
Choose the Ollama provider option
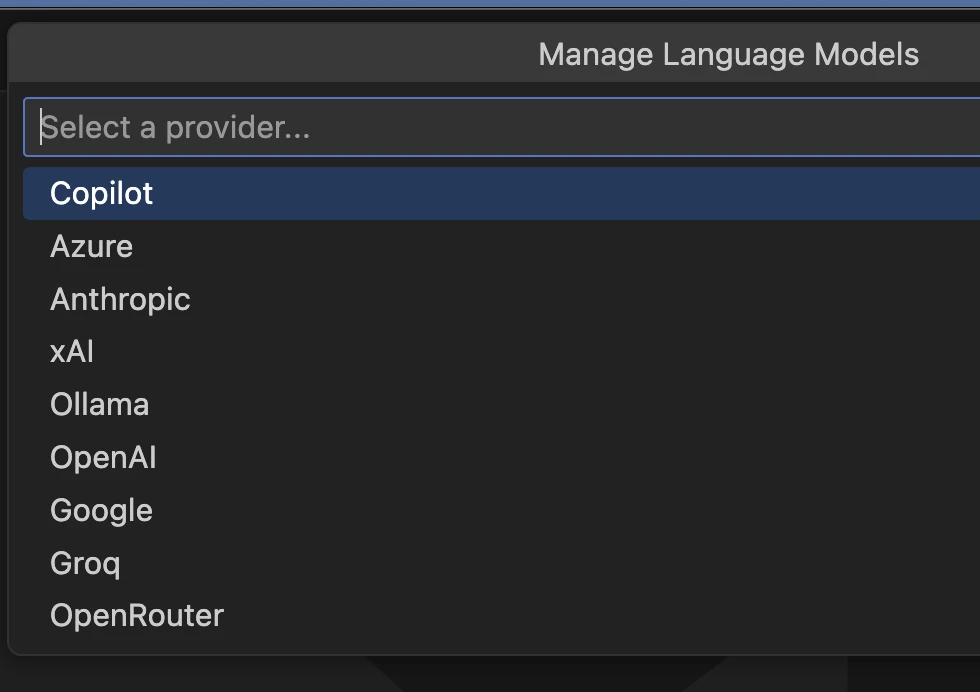(100, 405)
